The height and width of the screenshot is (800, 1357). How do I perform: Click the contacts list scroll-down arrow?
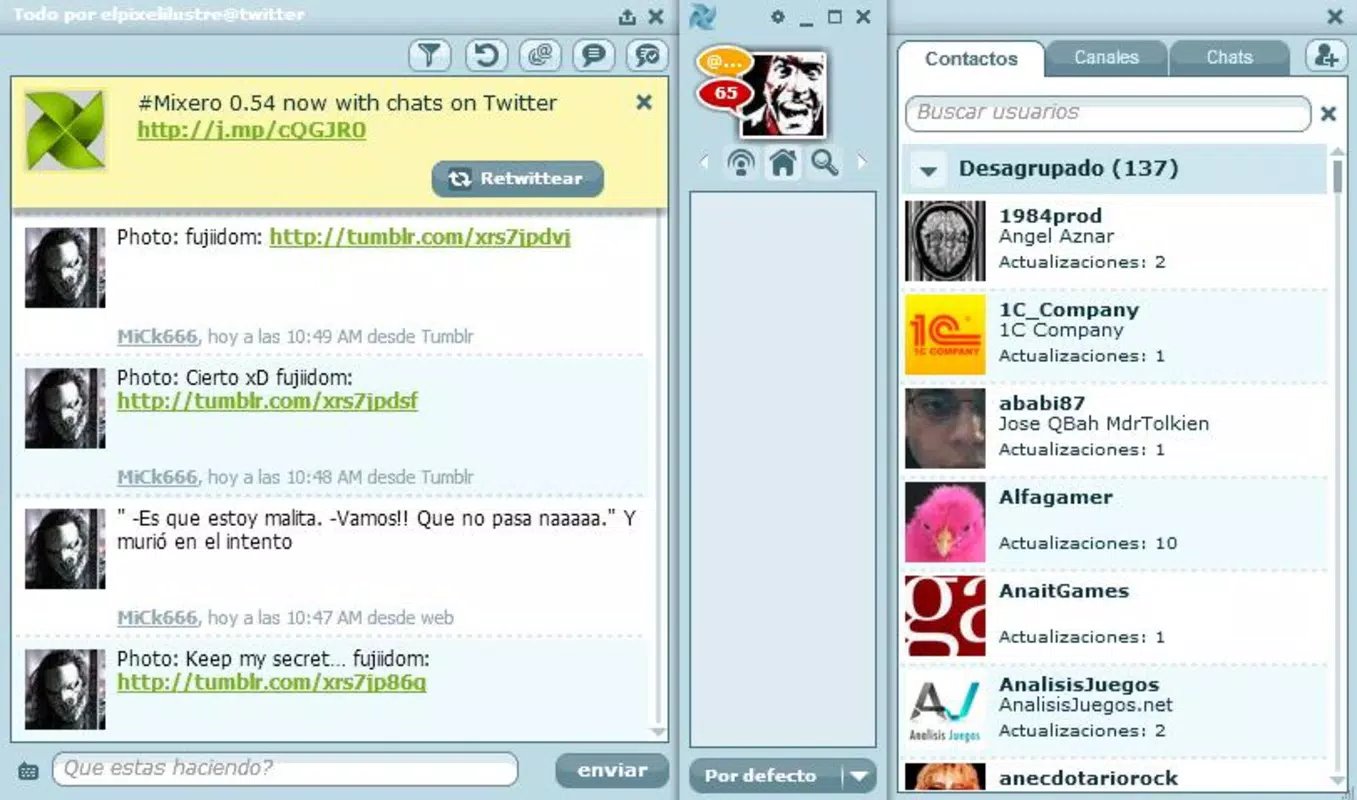click(x=1338, y=779)
